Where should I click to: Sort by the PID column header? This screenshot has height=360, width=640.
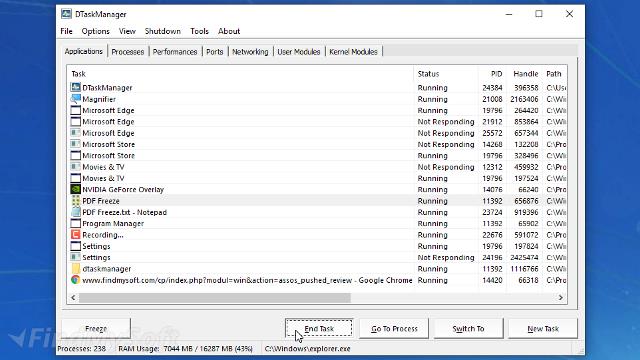click(x=492, y=74)
